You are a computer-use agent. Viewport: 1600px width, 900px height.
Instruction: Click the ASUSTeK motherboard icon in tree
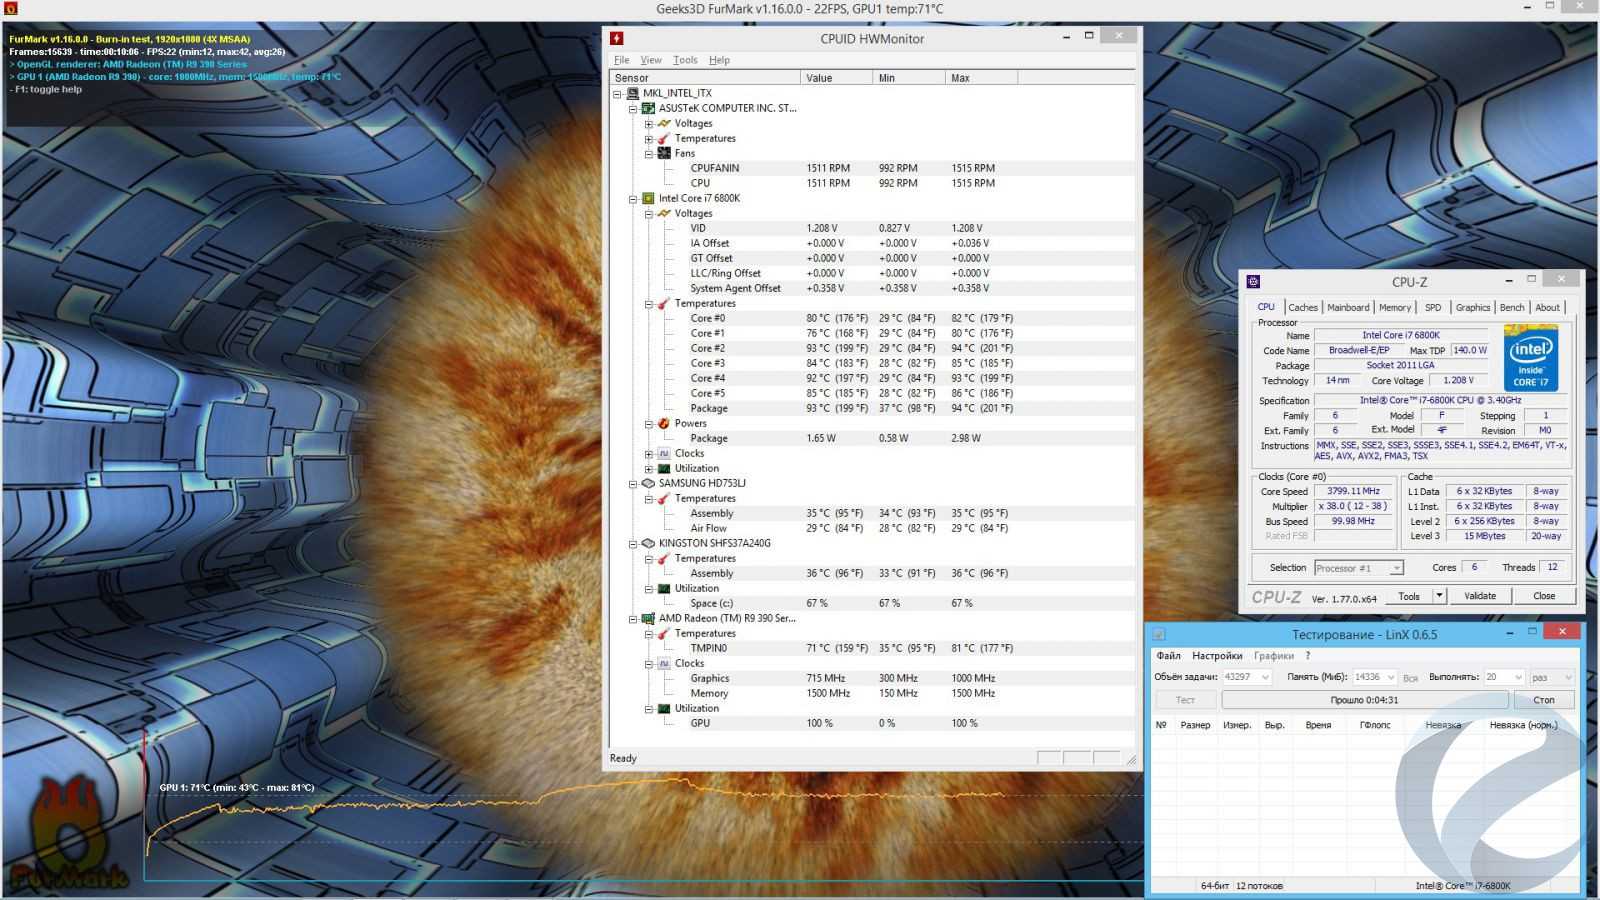[648, 108]
